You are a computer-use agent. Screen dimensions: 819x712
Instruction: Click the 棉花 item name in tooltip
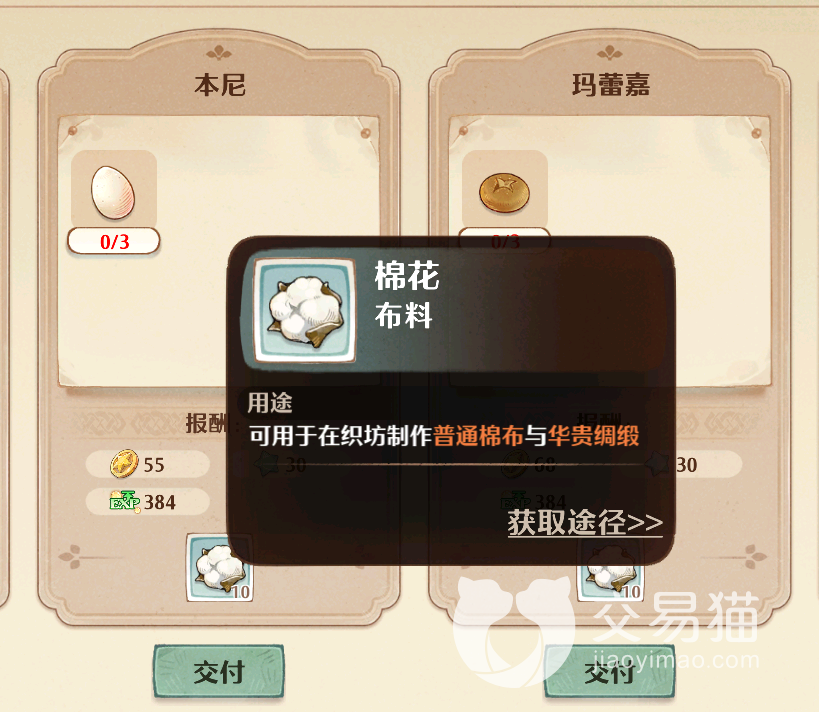407,275
